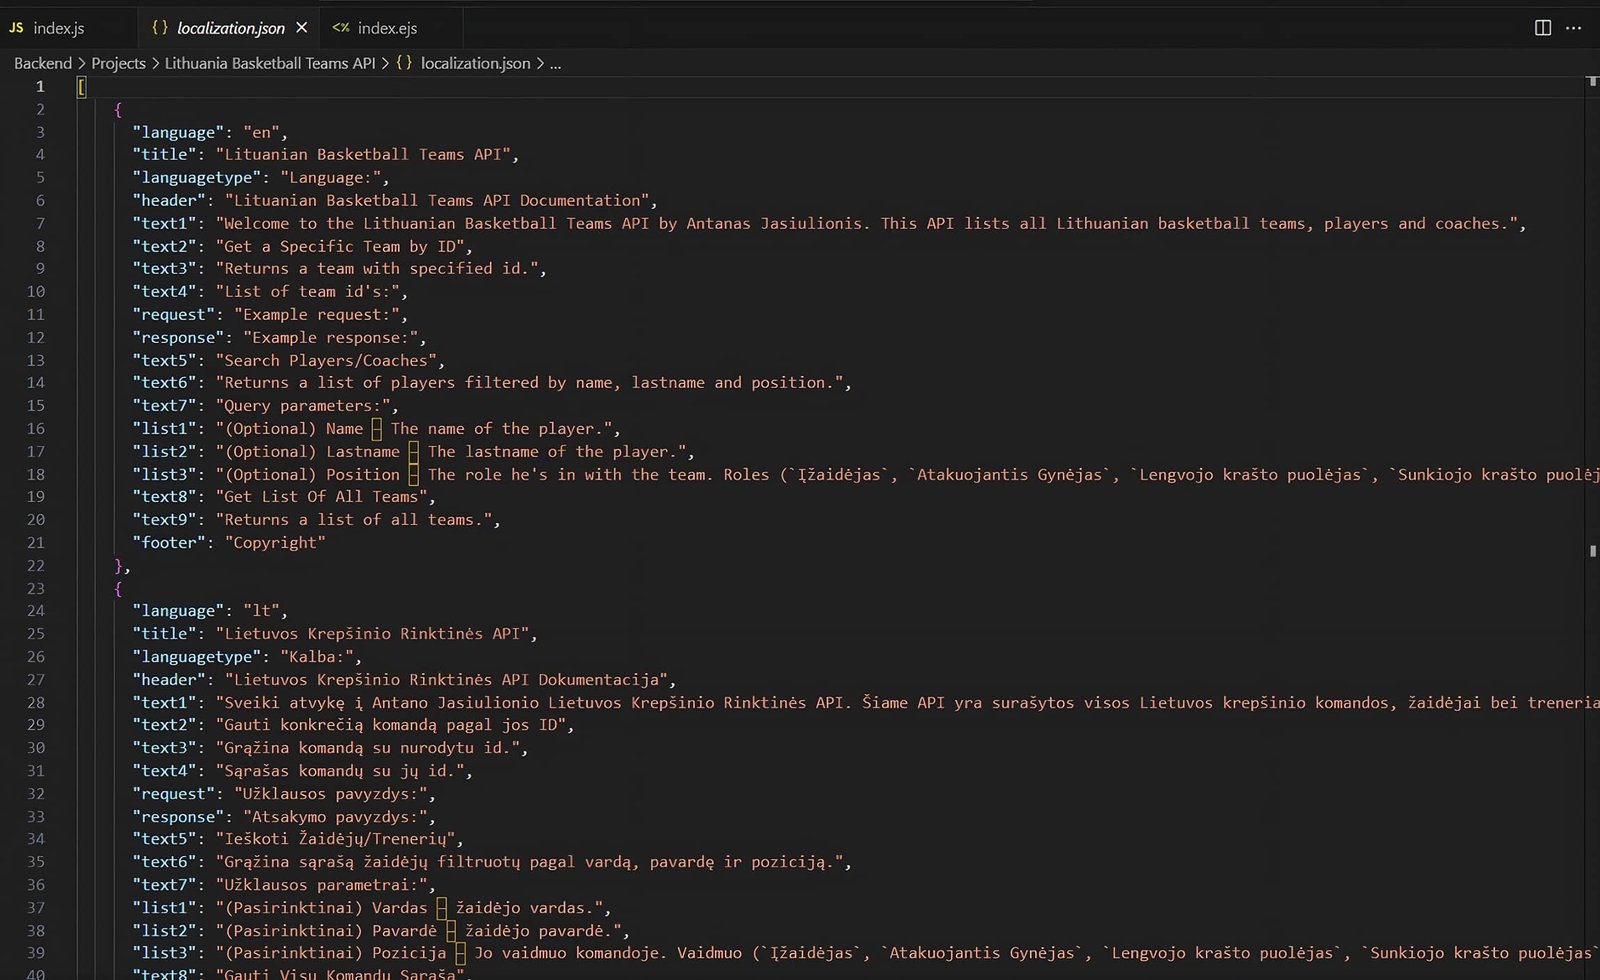This screenshot has height=980, width=1600.
Task: Click "Returns a list of players filtered" text
Action: coord(382,382)
